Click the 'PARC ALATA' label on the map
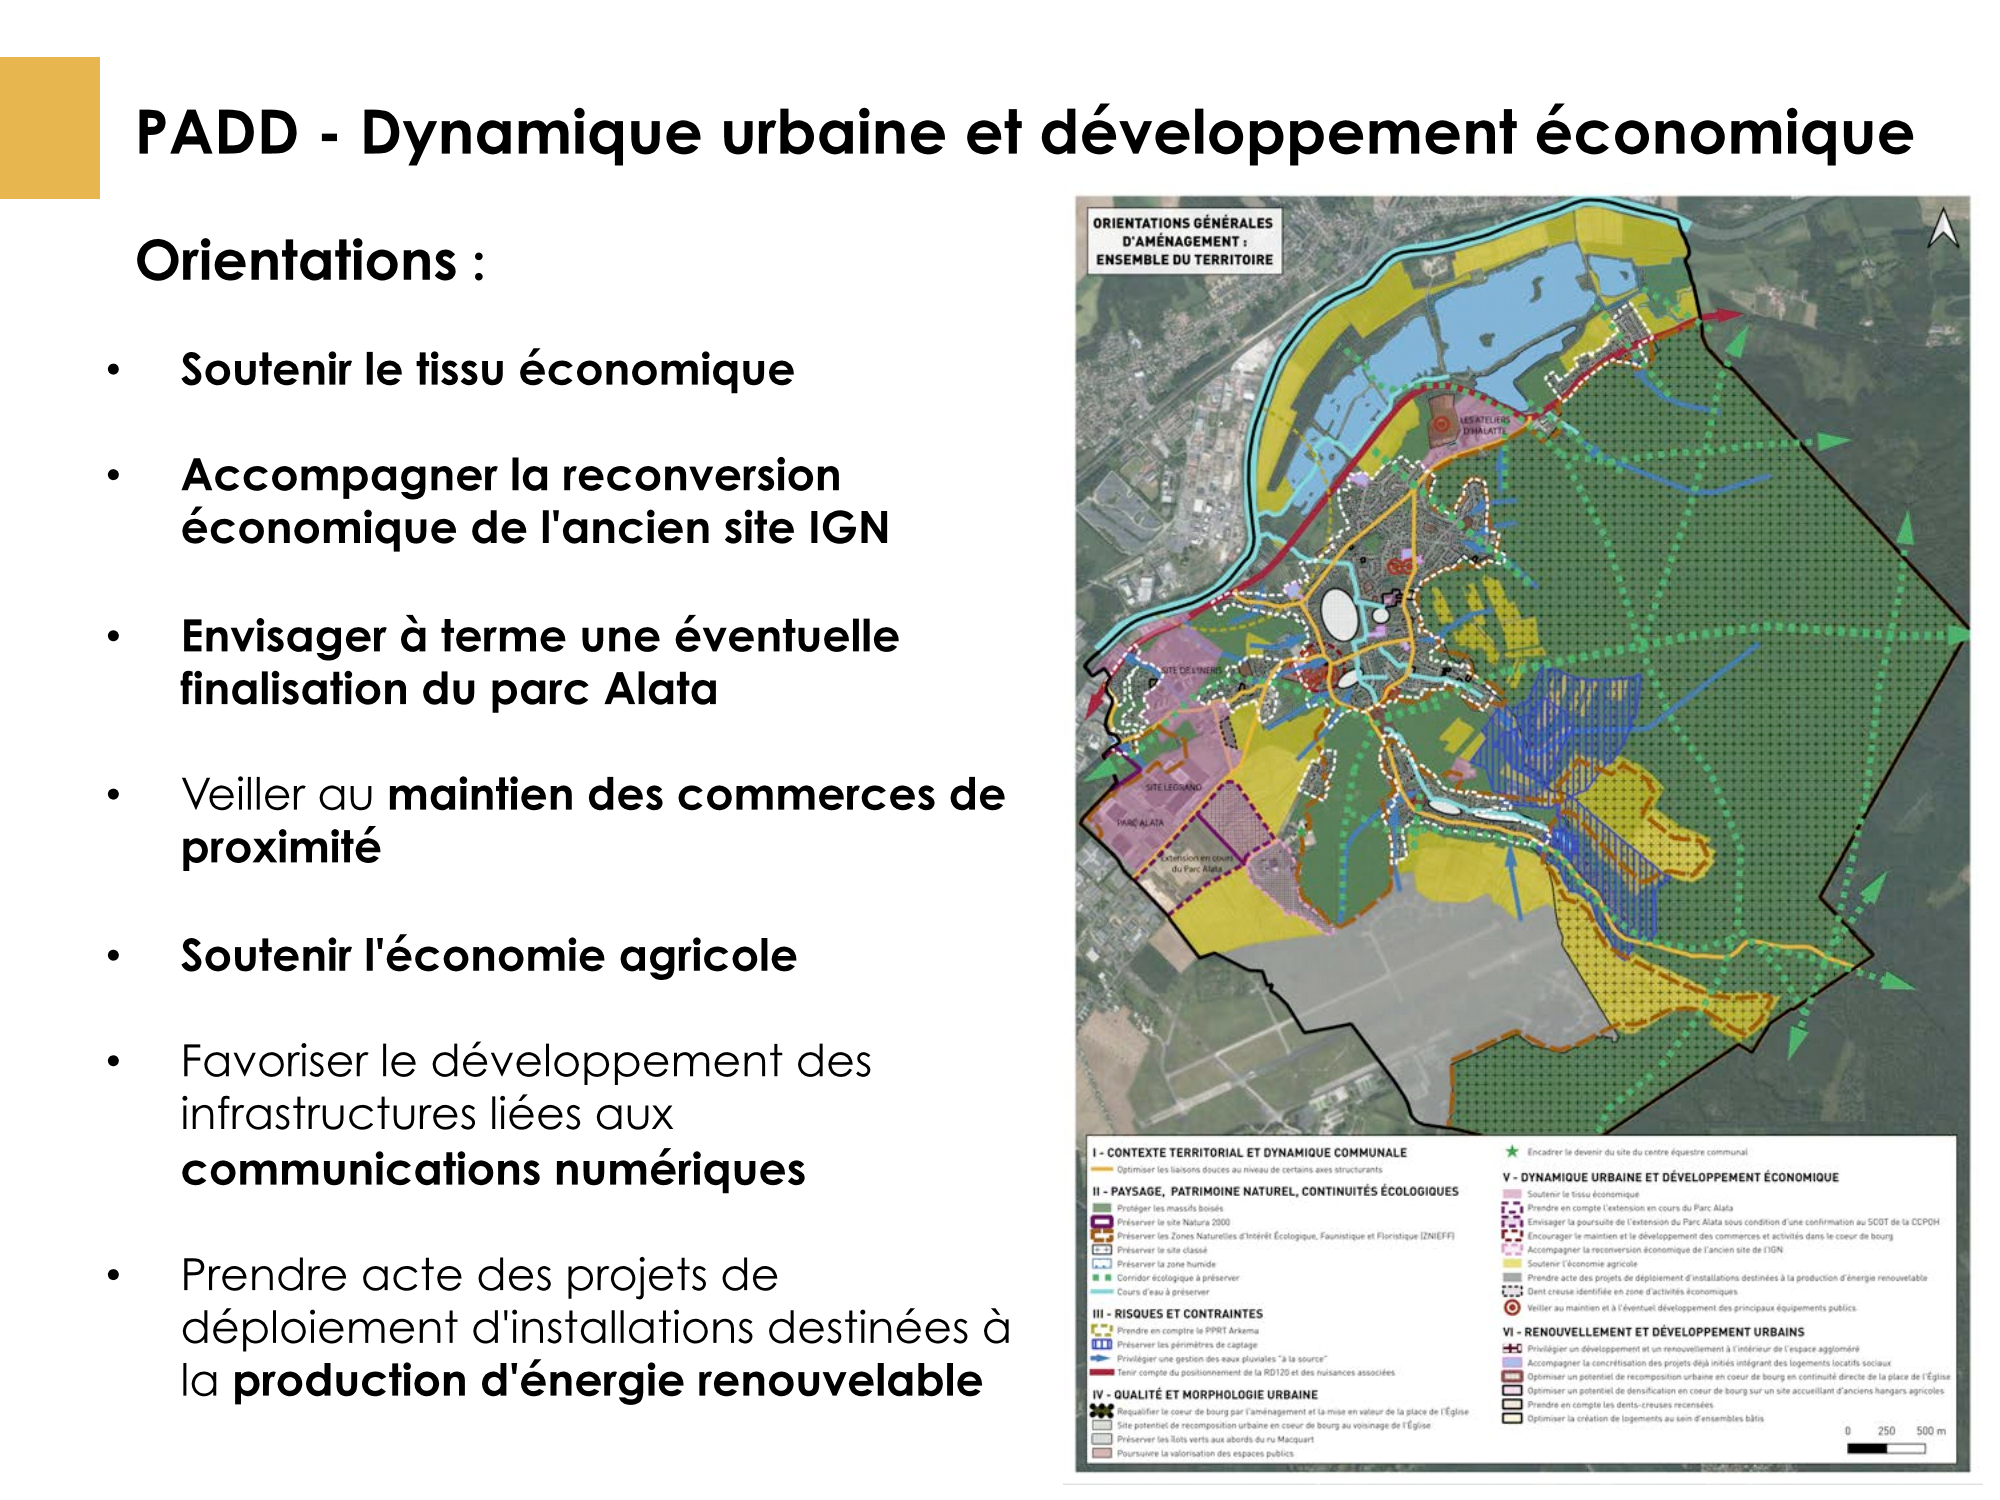 [x=1140, y=823]
